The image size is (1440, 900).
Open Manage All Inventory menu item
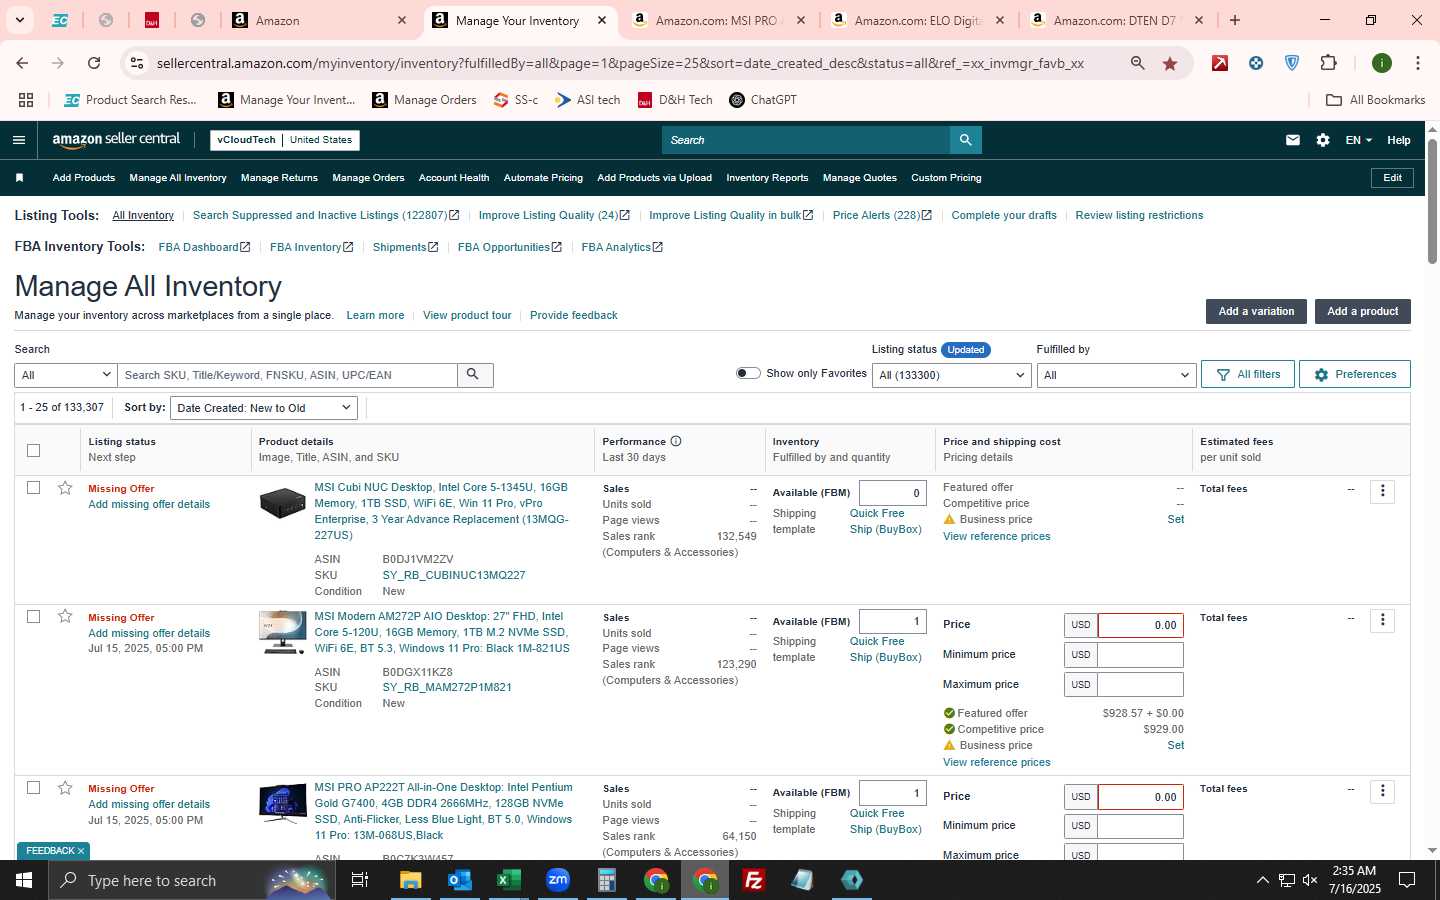tap(178, 178)
